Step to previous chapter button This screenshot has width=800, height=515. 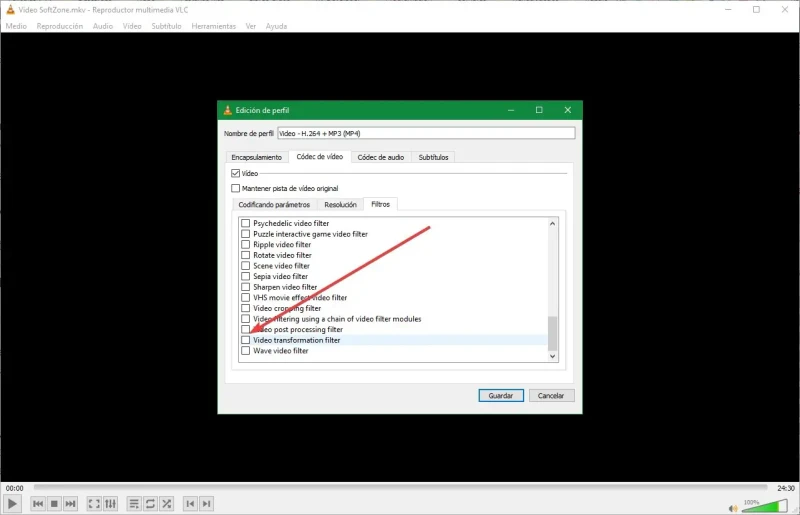tap(190, 504)
